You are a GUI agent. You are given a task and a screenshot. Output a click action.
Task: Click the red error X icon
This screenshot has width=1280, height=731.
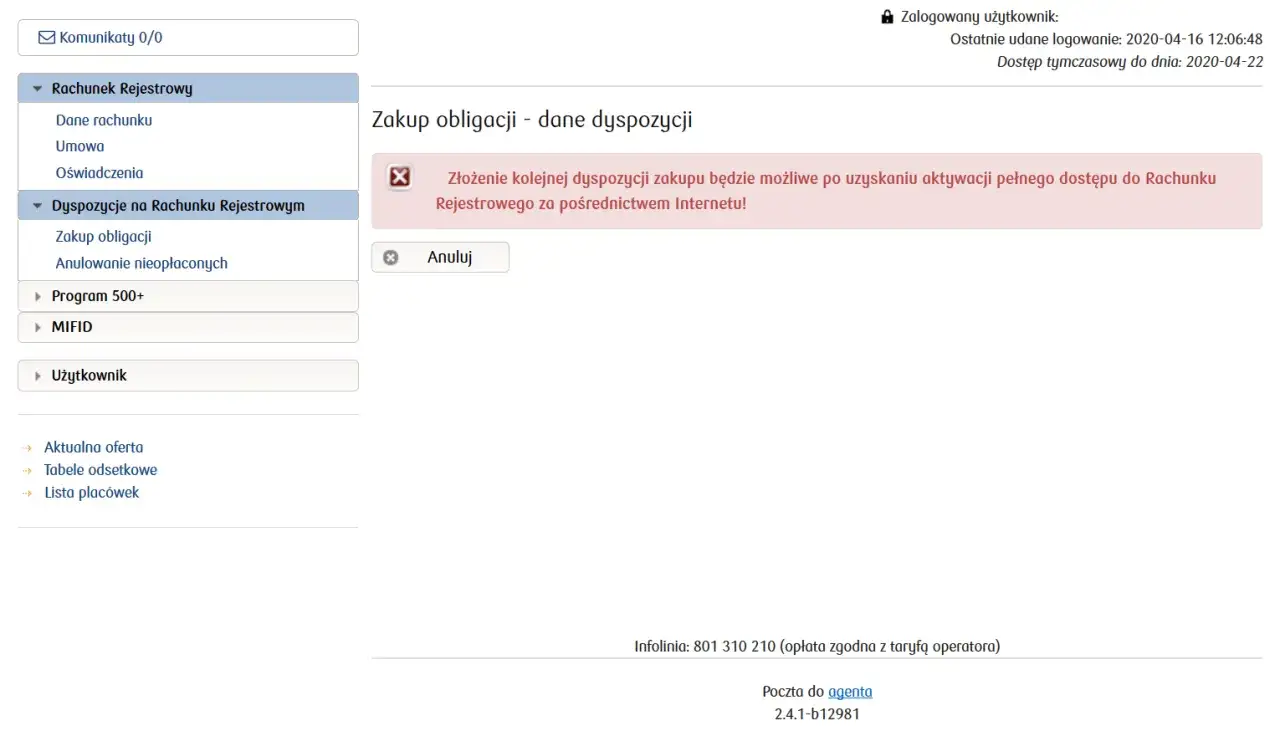click(x=400, y=177)
